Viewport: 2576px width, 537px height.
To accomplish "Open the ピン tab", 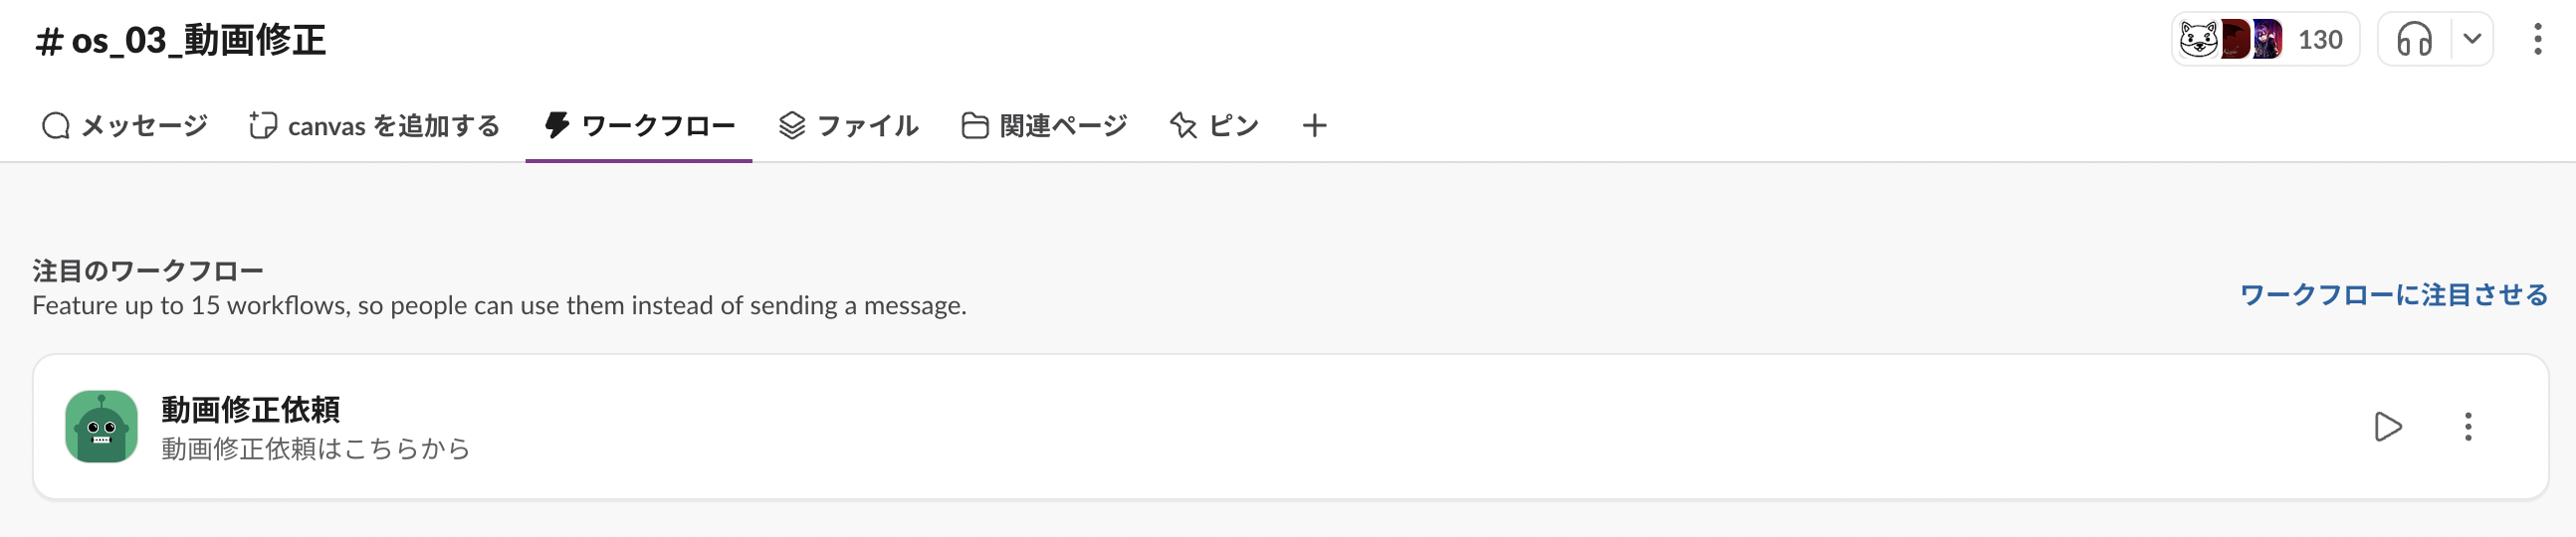I will 1214,126.
